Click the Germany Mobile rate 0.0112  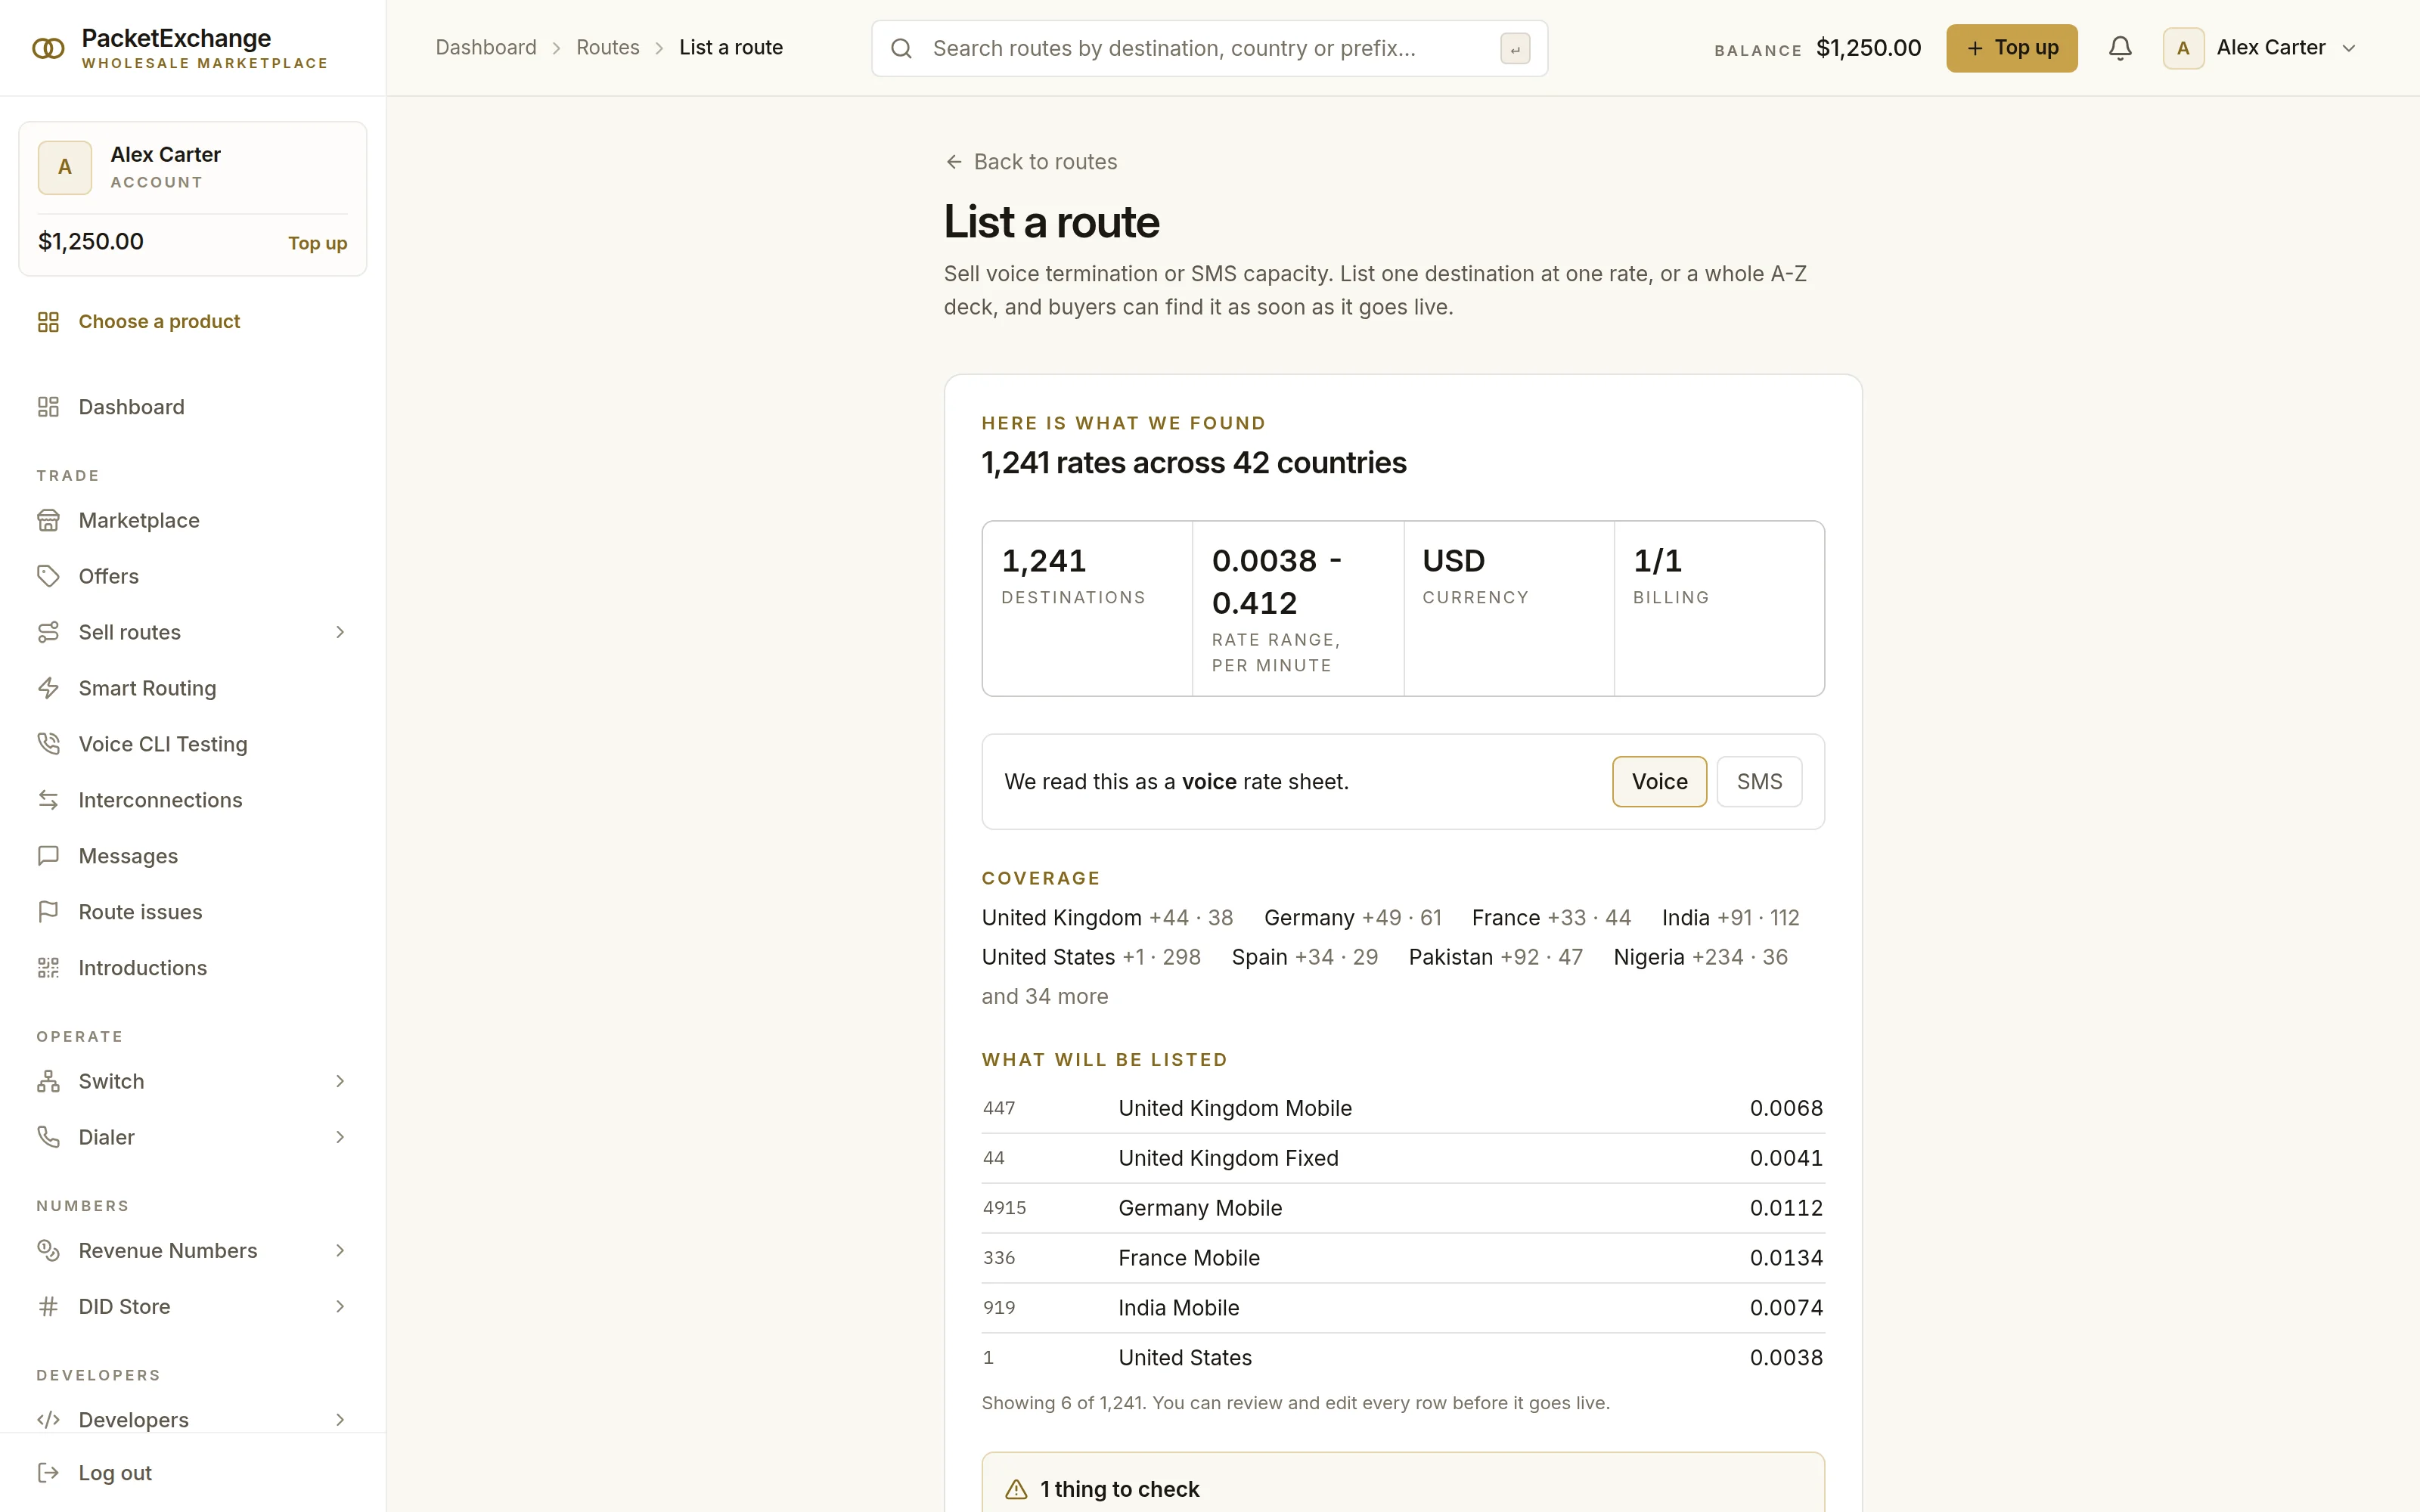click(1786, 1208)
